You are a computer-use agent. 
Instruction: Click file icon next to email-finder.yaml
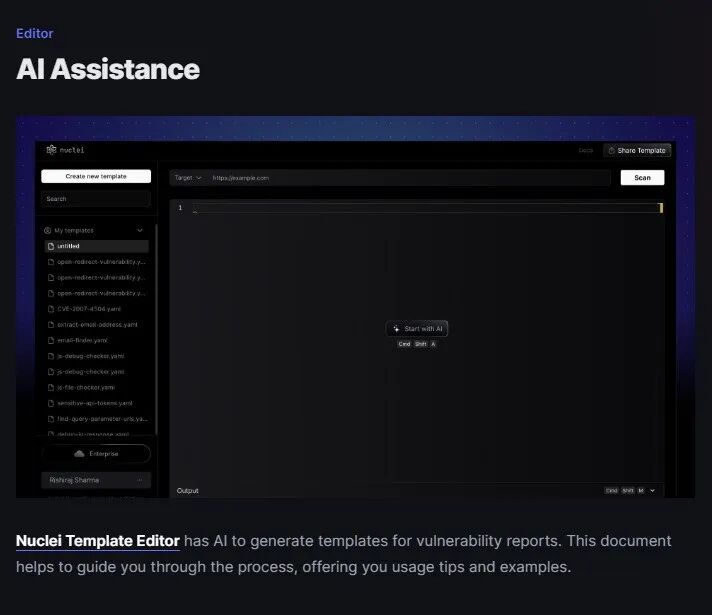51,340
